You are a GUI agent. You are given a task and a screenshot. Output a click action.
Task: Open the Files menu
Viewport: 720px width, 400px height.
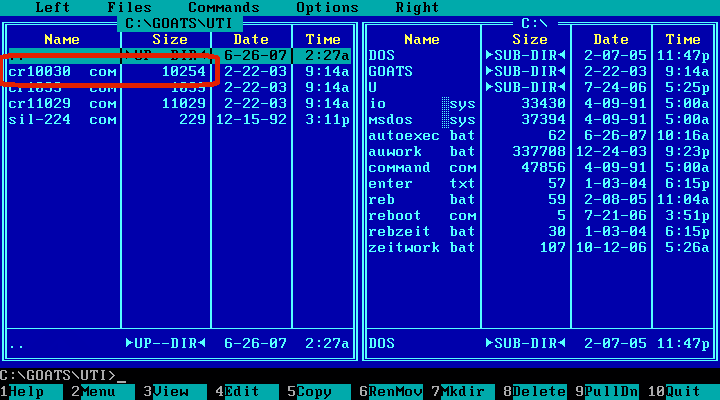pos(128,8)
